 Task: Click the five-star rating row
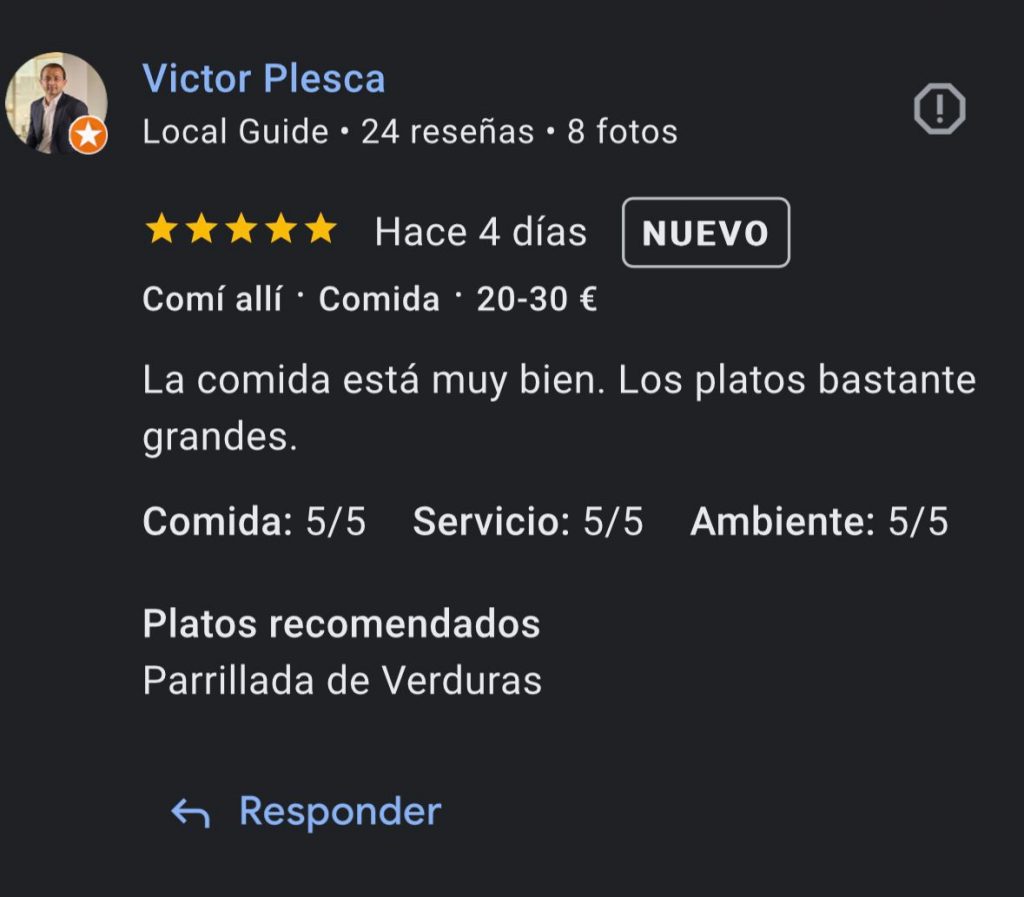240,231
